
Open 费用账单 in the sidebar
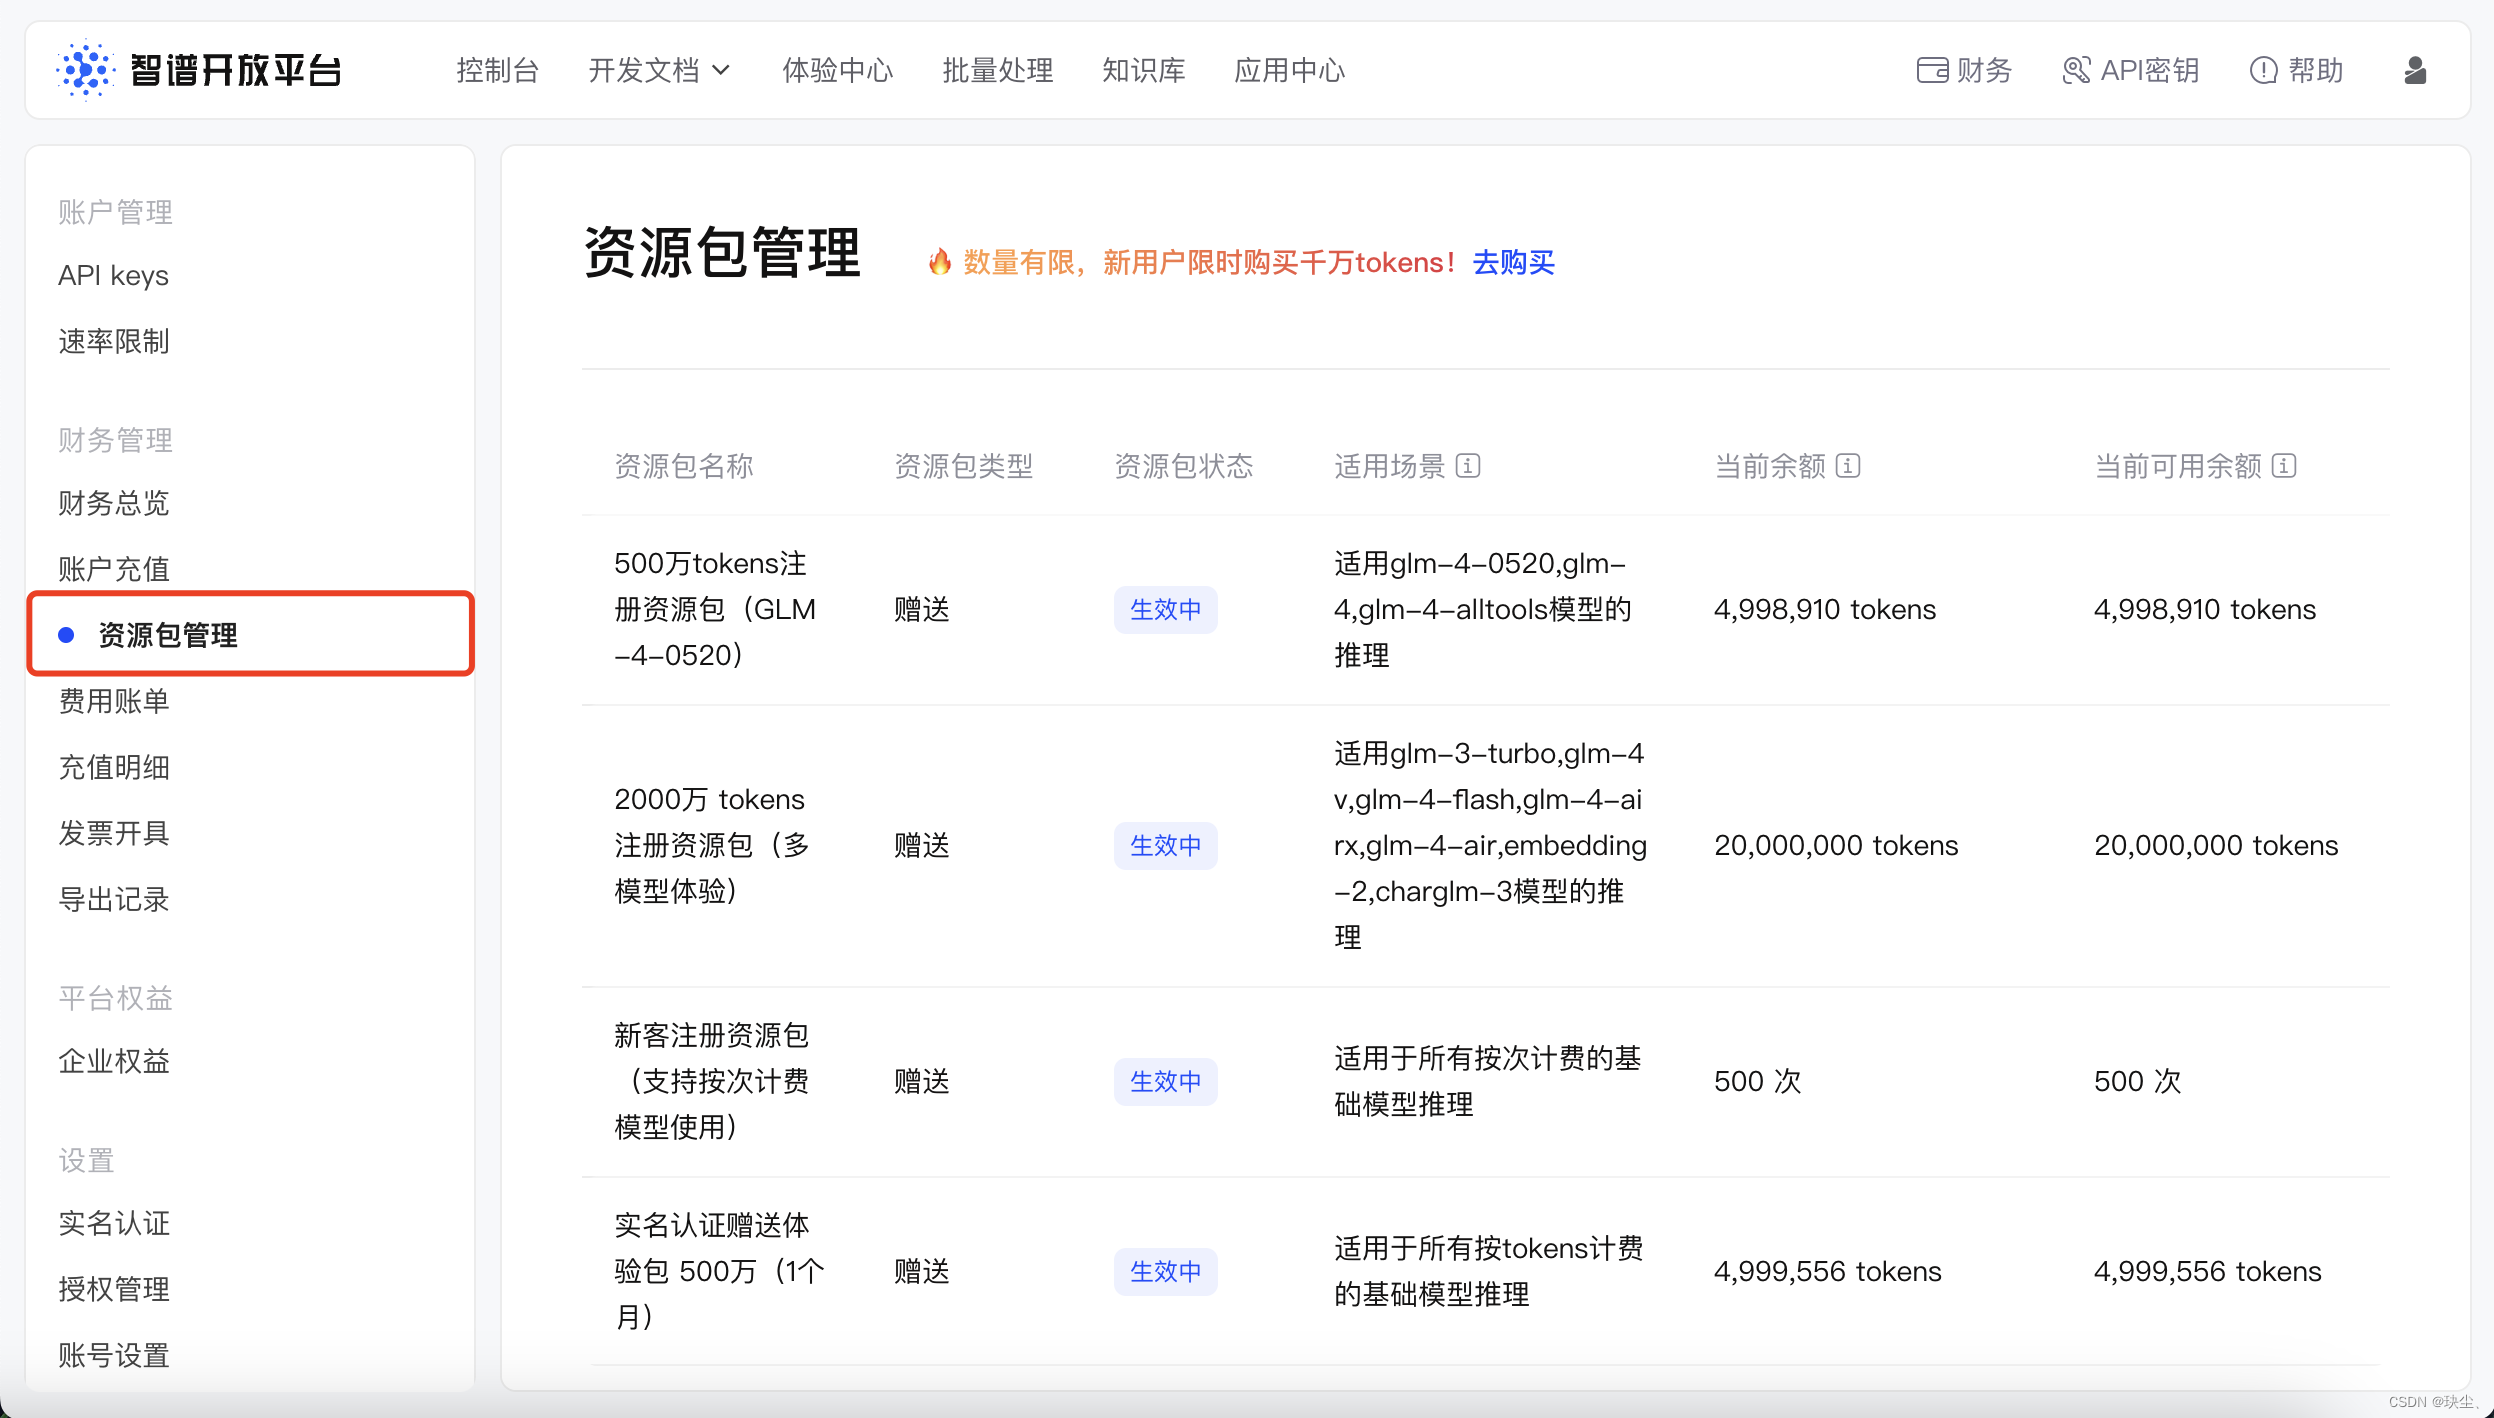(114, 701)
